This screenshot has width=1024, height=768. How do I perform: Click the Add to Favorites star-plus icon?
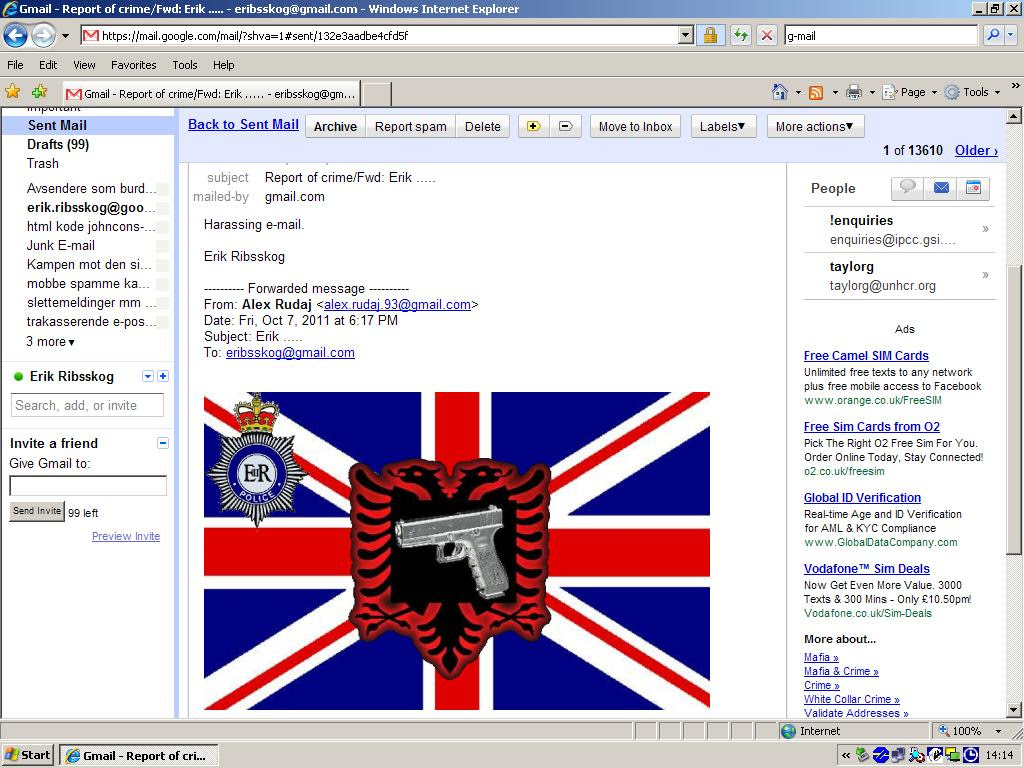click(x=40, y=92)
